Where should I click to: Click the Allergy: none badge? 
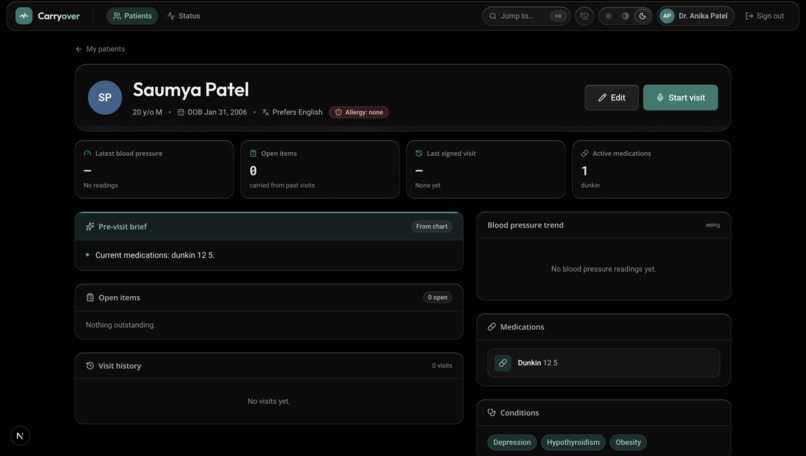pos(359,112)
